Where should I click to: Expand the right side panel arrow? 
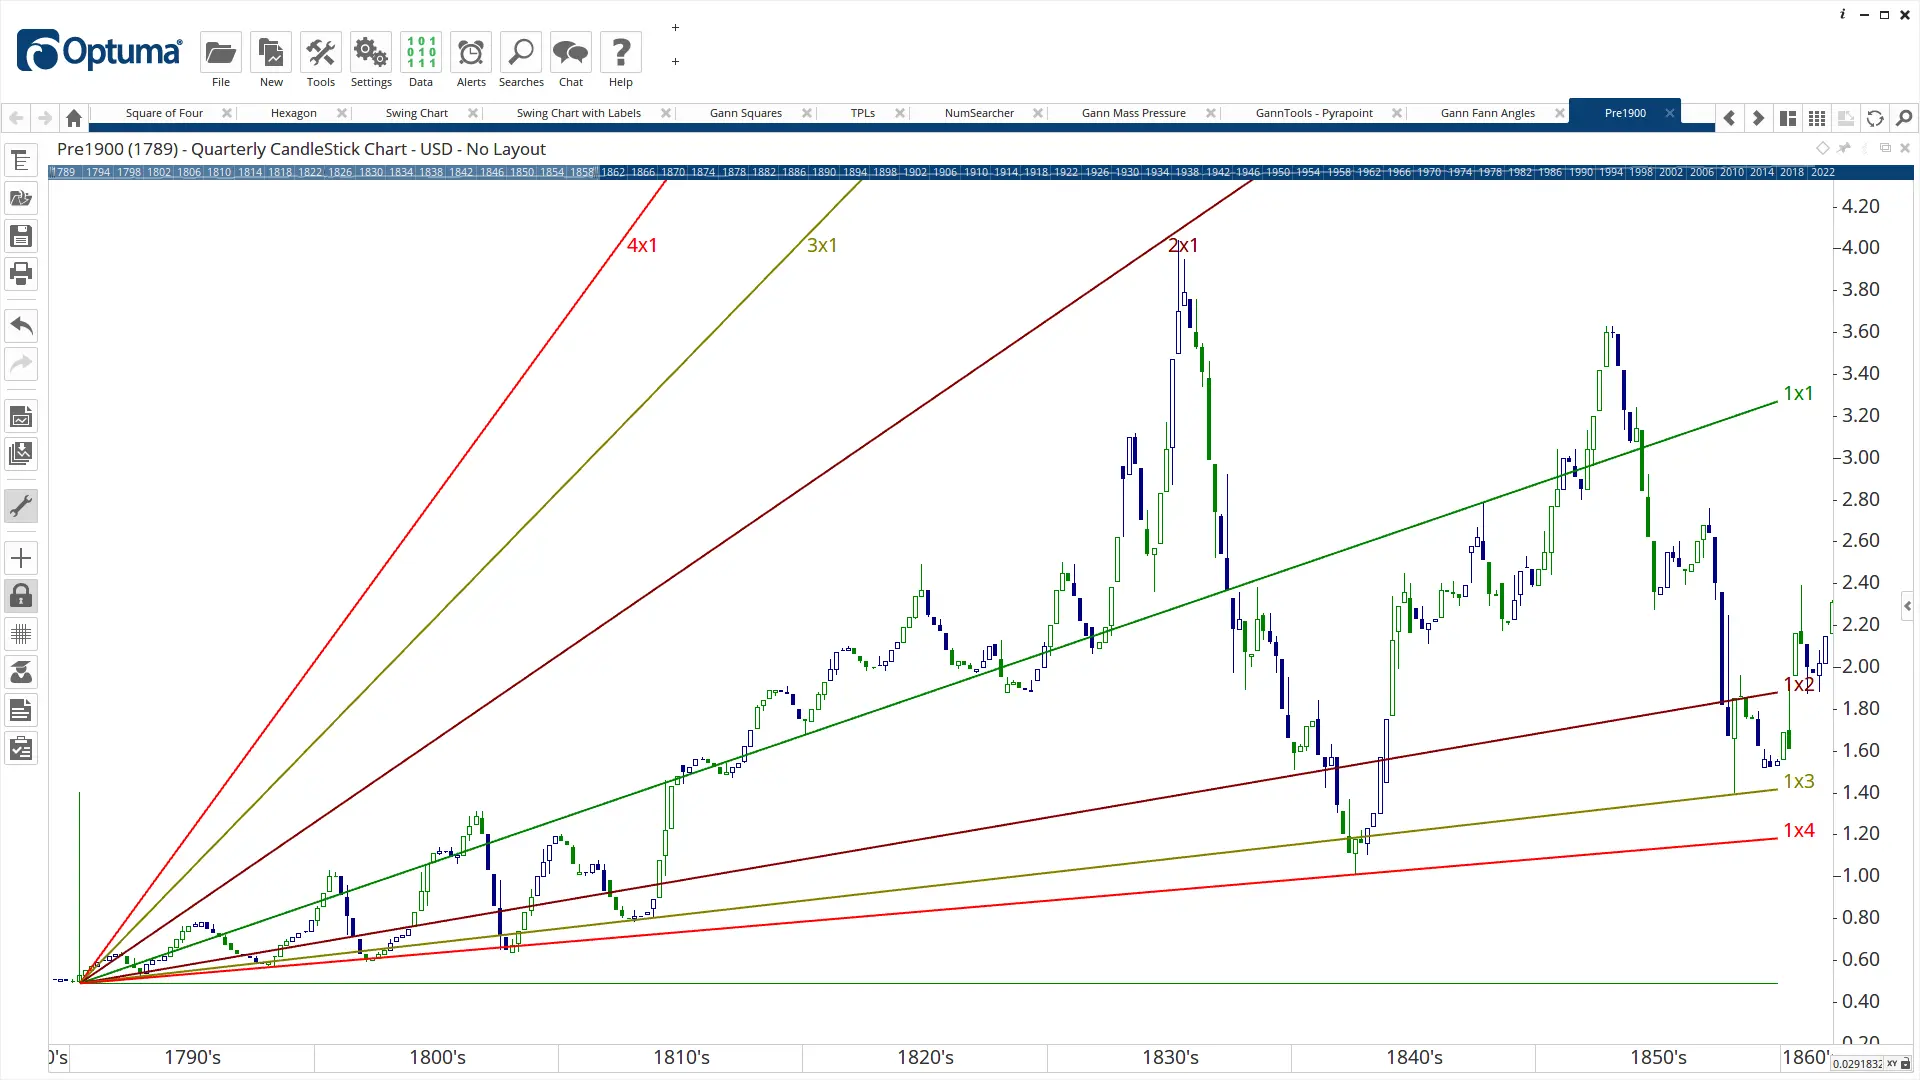point(1907,606)
